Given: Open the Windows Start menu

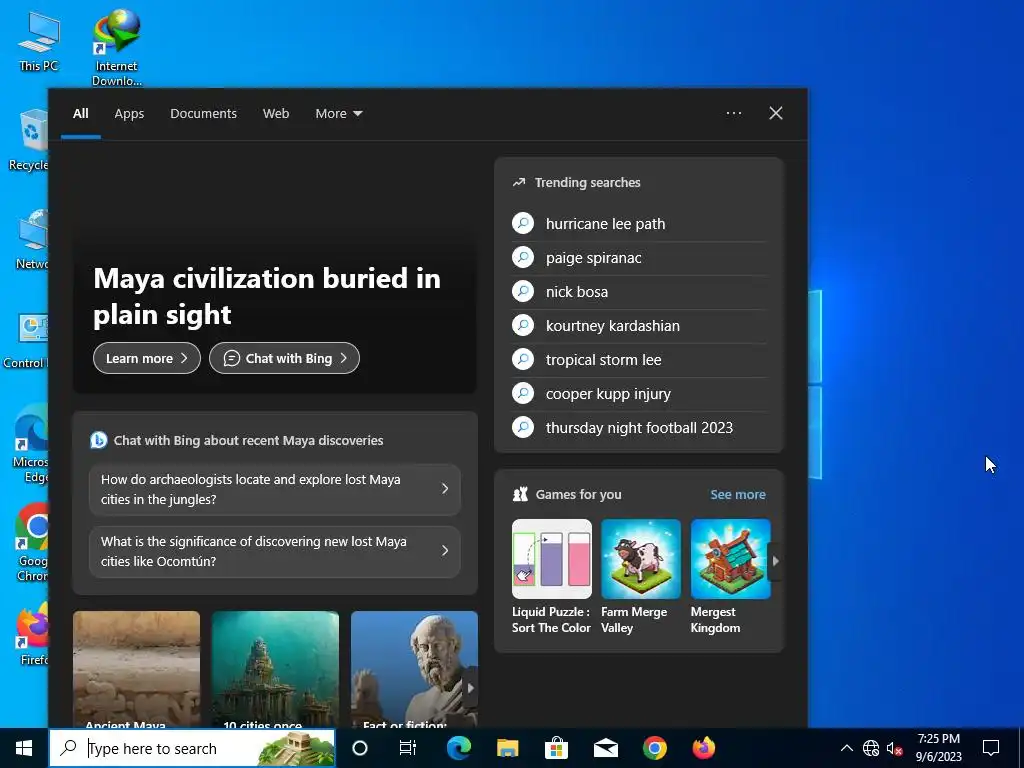Looking at the screenshot, I should coord(24,748).
